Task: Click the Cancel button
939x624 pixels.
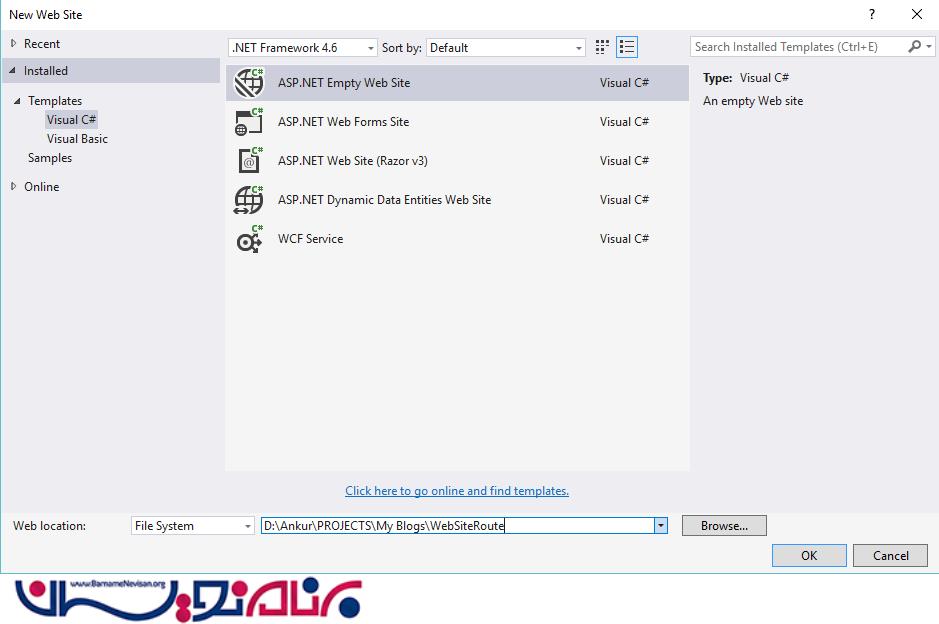Action: point(890,556)
